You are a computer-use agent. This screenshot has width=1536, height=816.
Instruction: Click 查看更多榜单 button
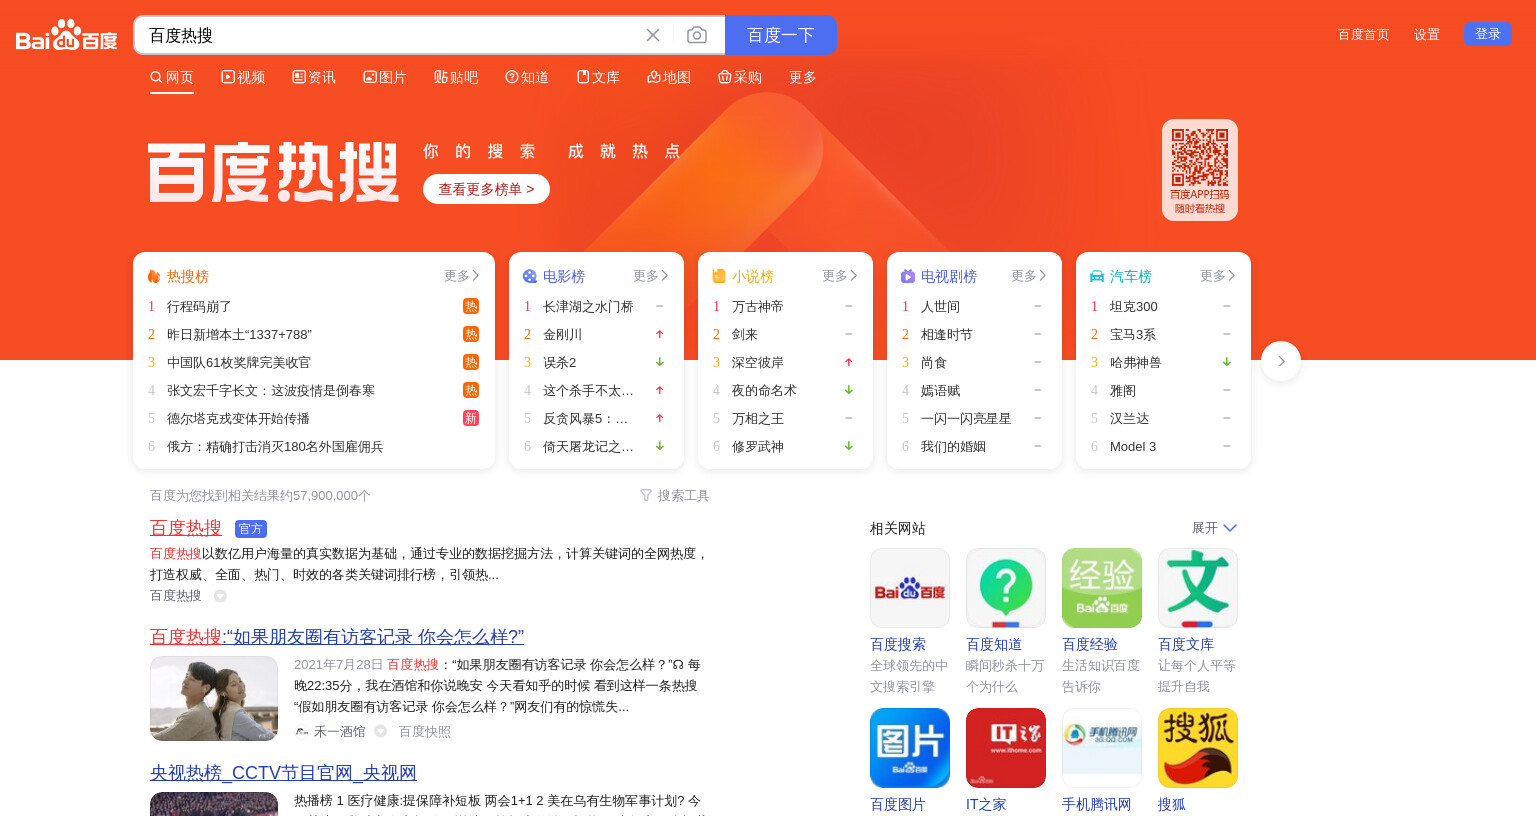(486, 189)
